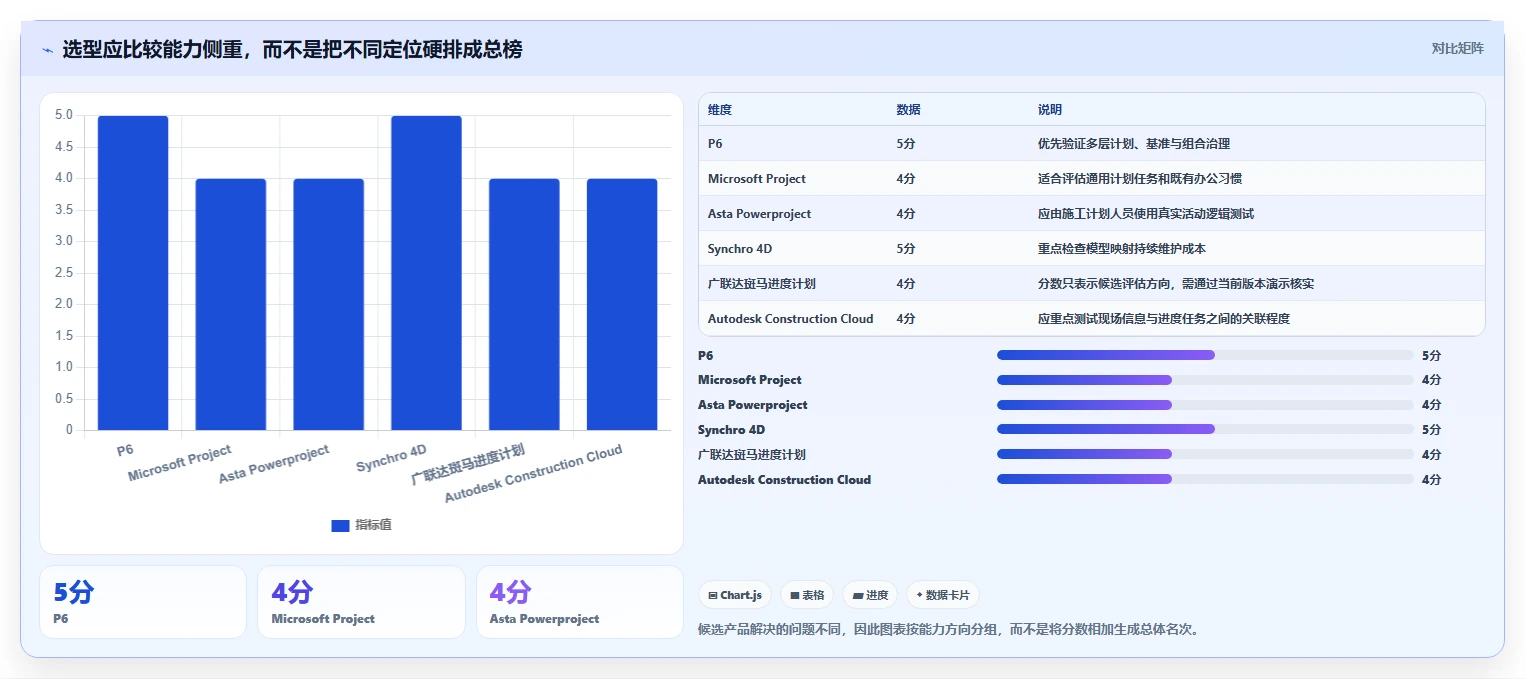Screen dimensions: 1525x679
Task: Click Microsoft Project in the table
Action: tap(756, 179)
